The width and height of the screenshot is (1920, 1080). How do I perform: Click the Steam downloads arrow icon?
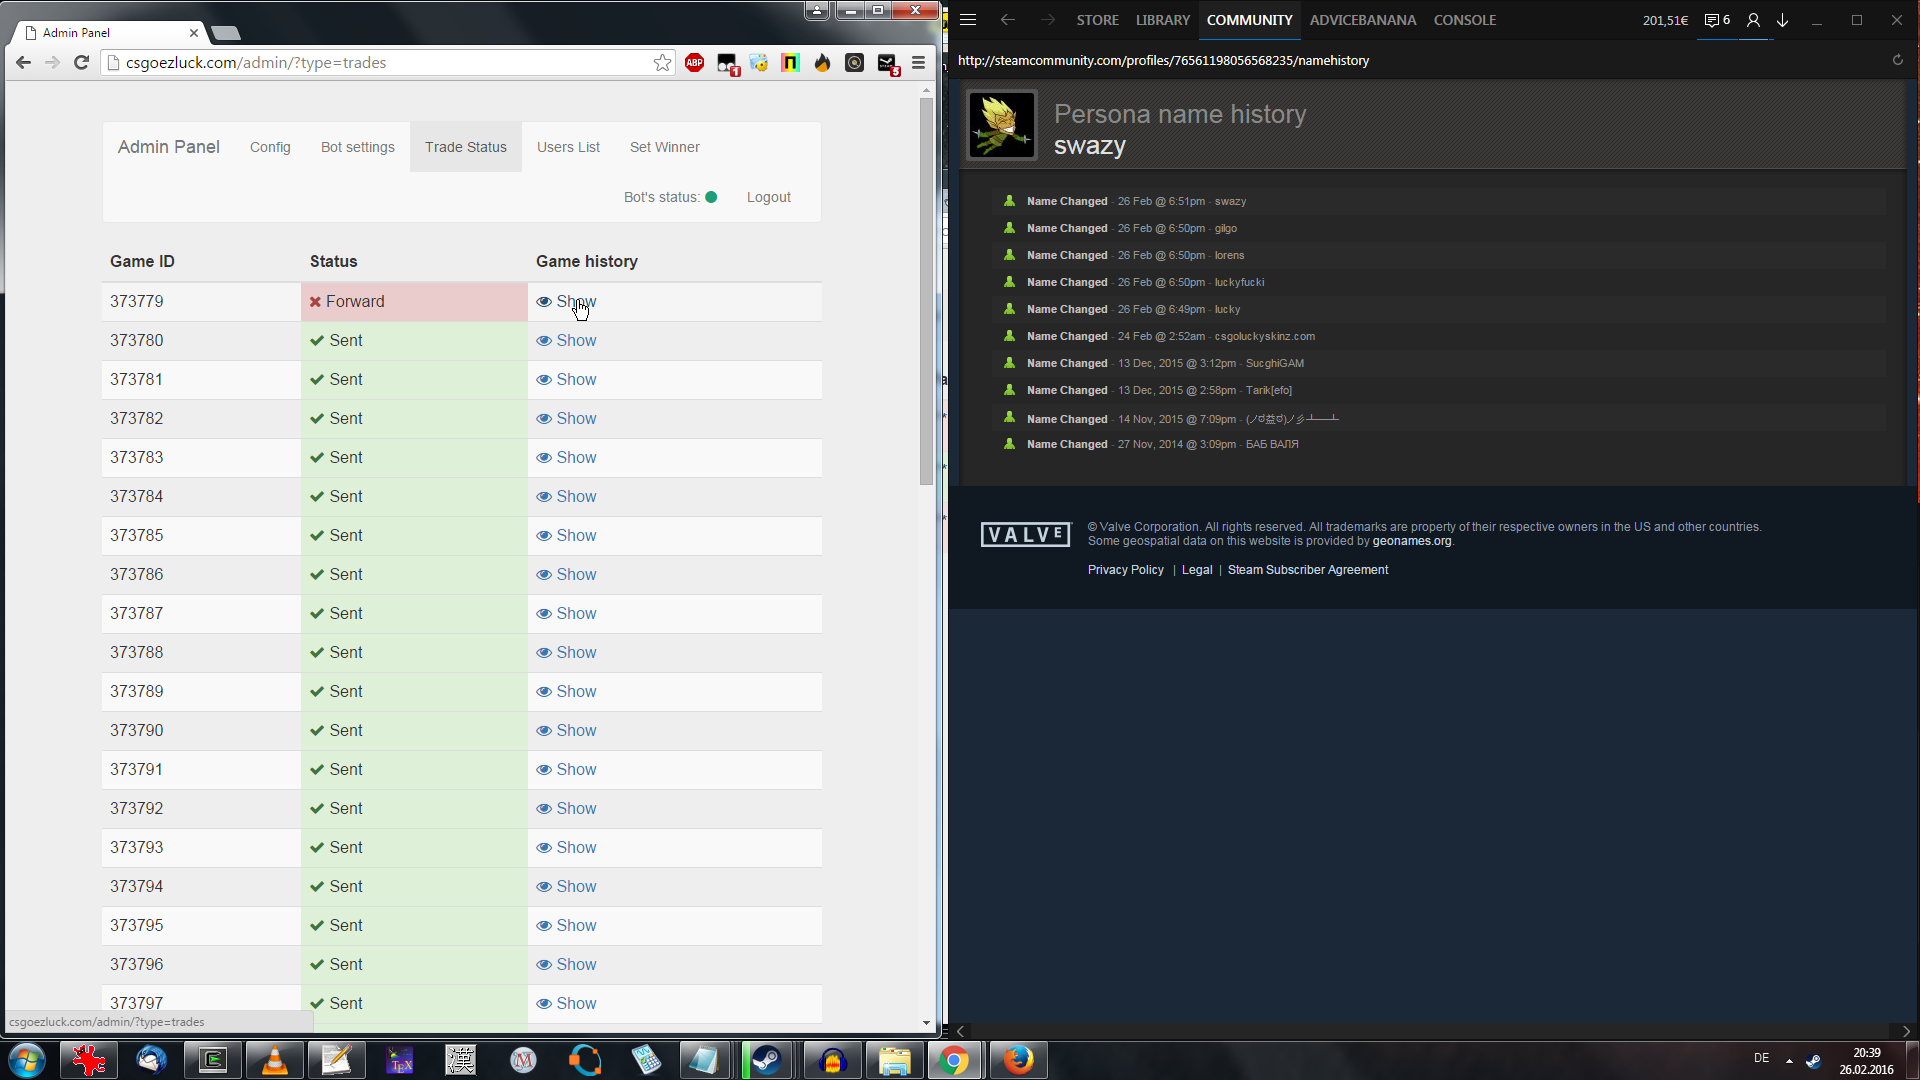click(1782, 20)
